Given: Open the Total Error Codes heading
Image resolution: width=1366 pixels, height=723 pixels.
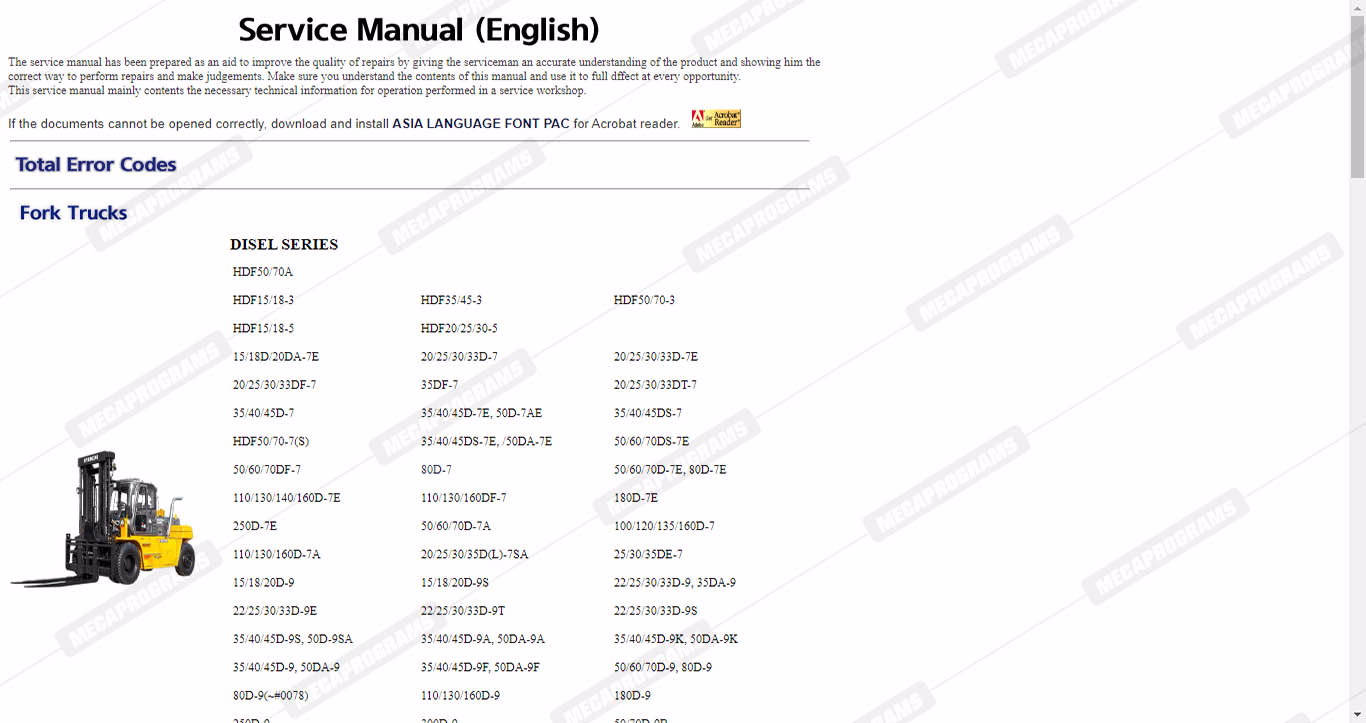Looking at the screenshot, I should point(96,165).
